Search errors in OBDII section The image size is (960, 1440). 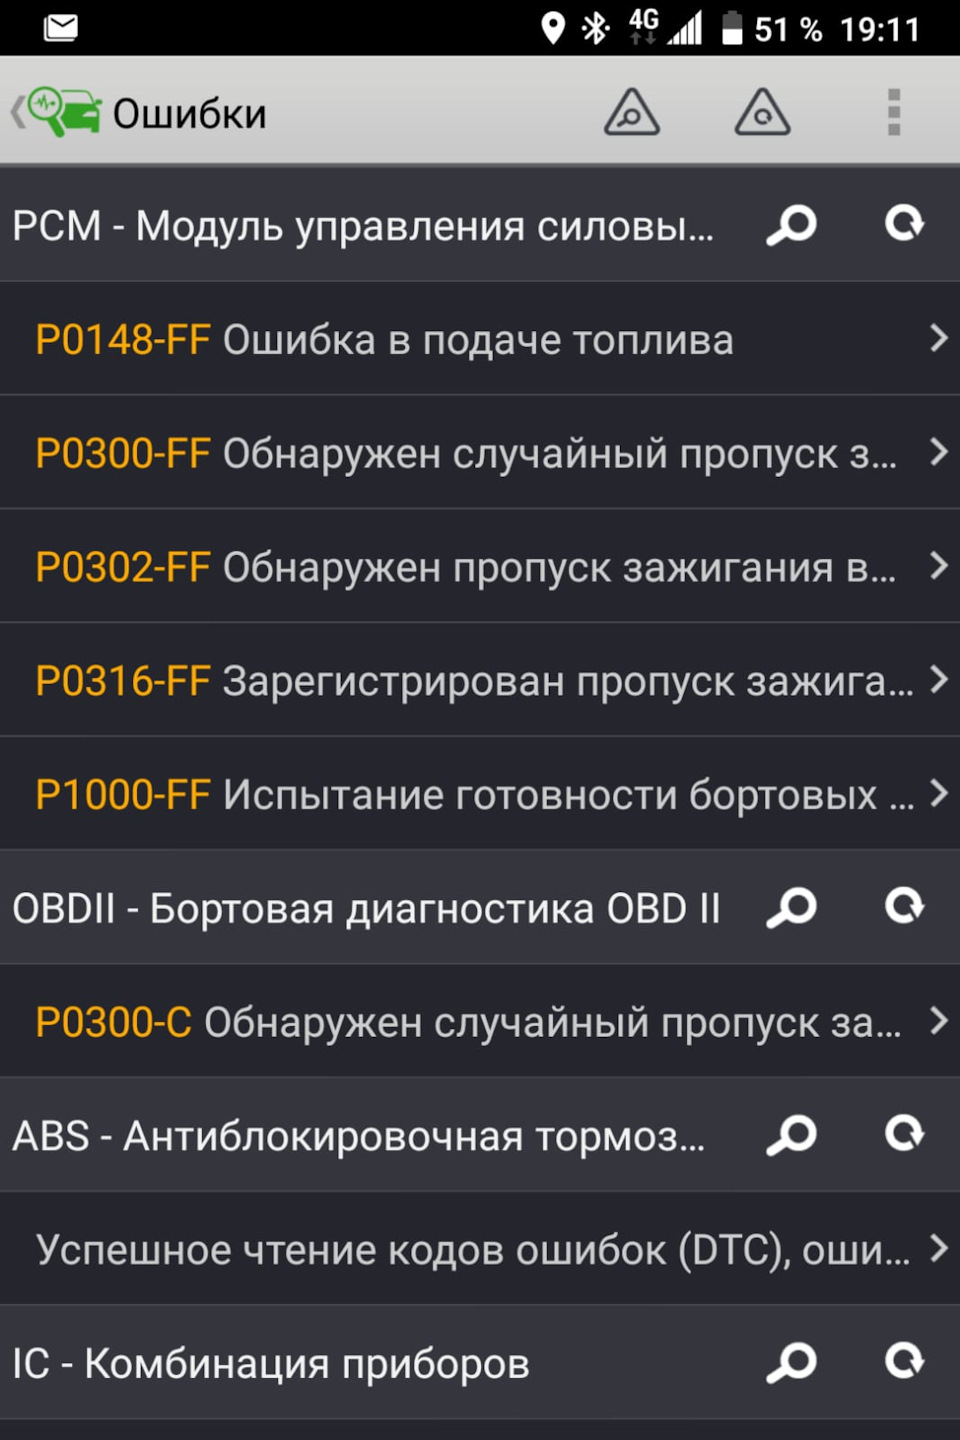pyautogui.click(x=792, y=908)
